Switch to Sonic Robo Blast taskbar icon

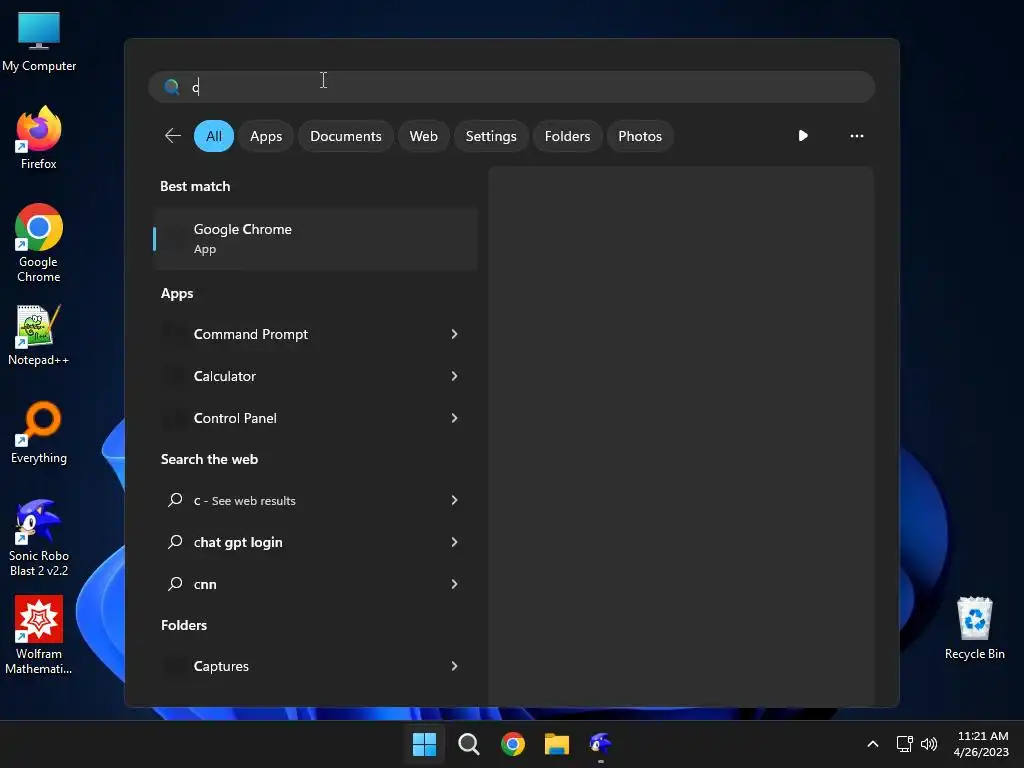pyautogui.click(x=601, y=744)
